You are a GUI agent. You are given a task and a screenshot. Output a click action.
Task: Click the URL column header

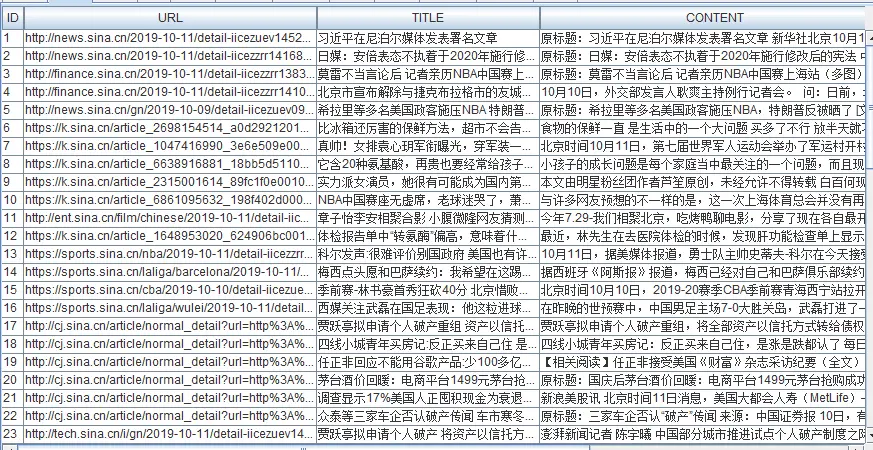tap(170, 18)
